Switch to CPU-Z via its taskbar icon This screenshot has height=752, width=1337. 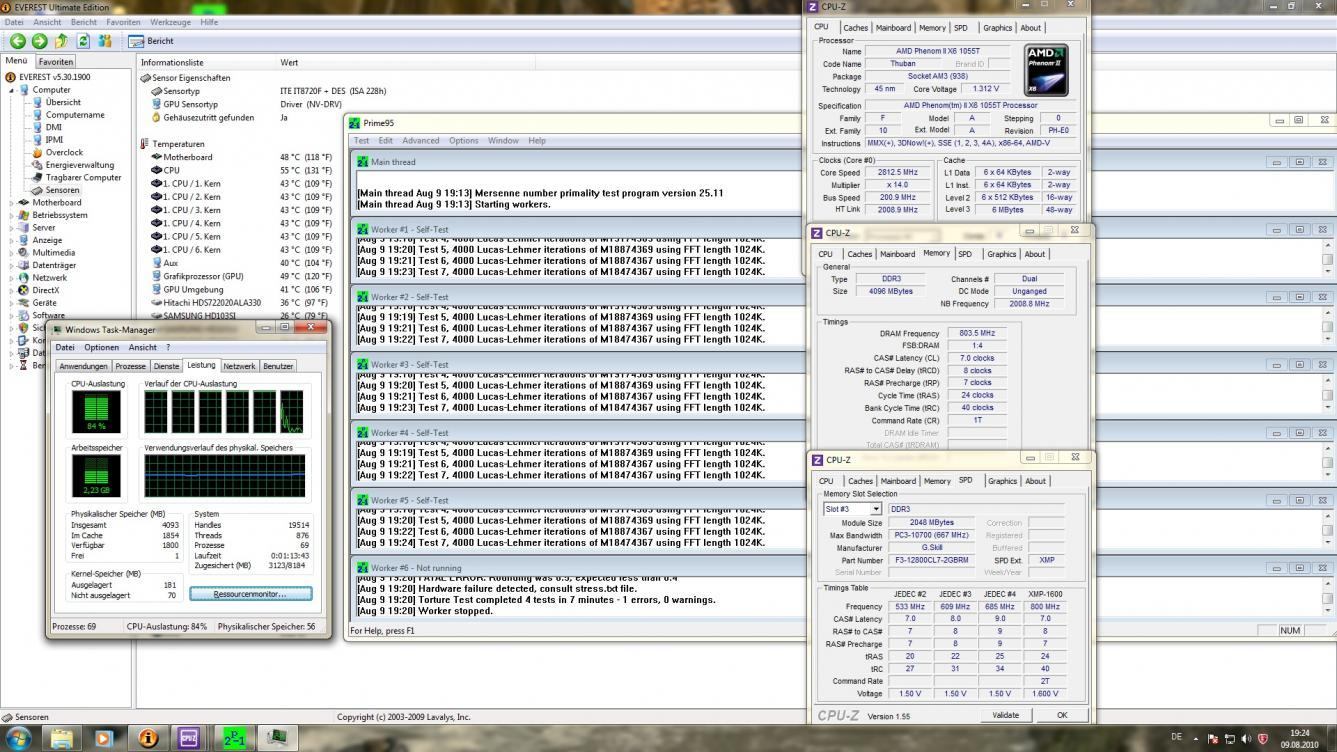[x=190, y=738]
